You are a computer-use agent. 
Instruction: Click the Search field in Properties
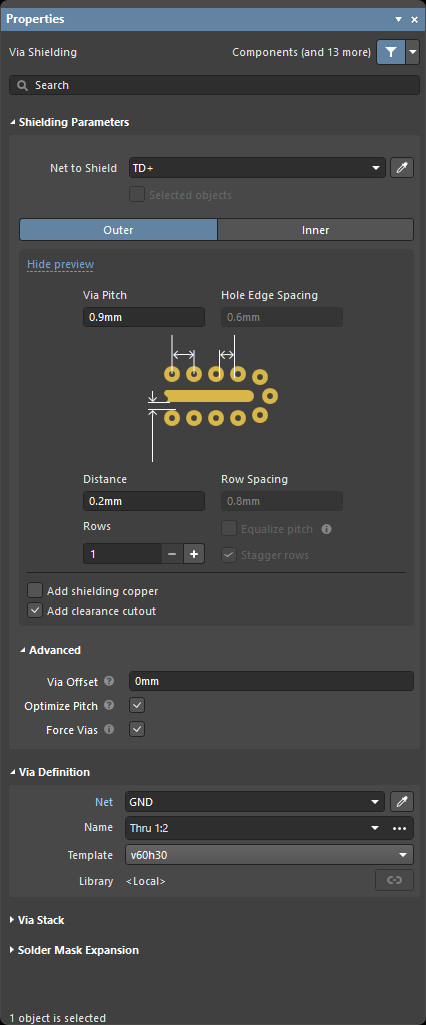(214, 85)
